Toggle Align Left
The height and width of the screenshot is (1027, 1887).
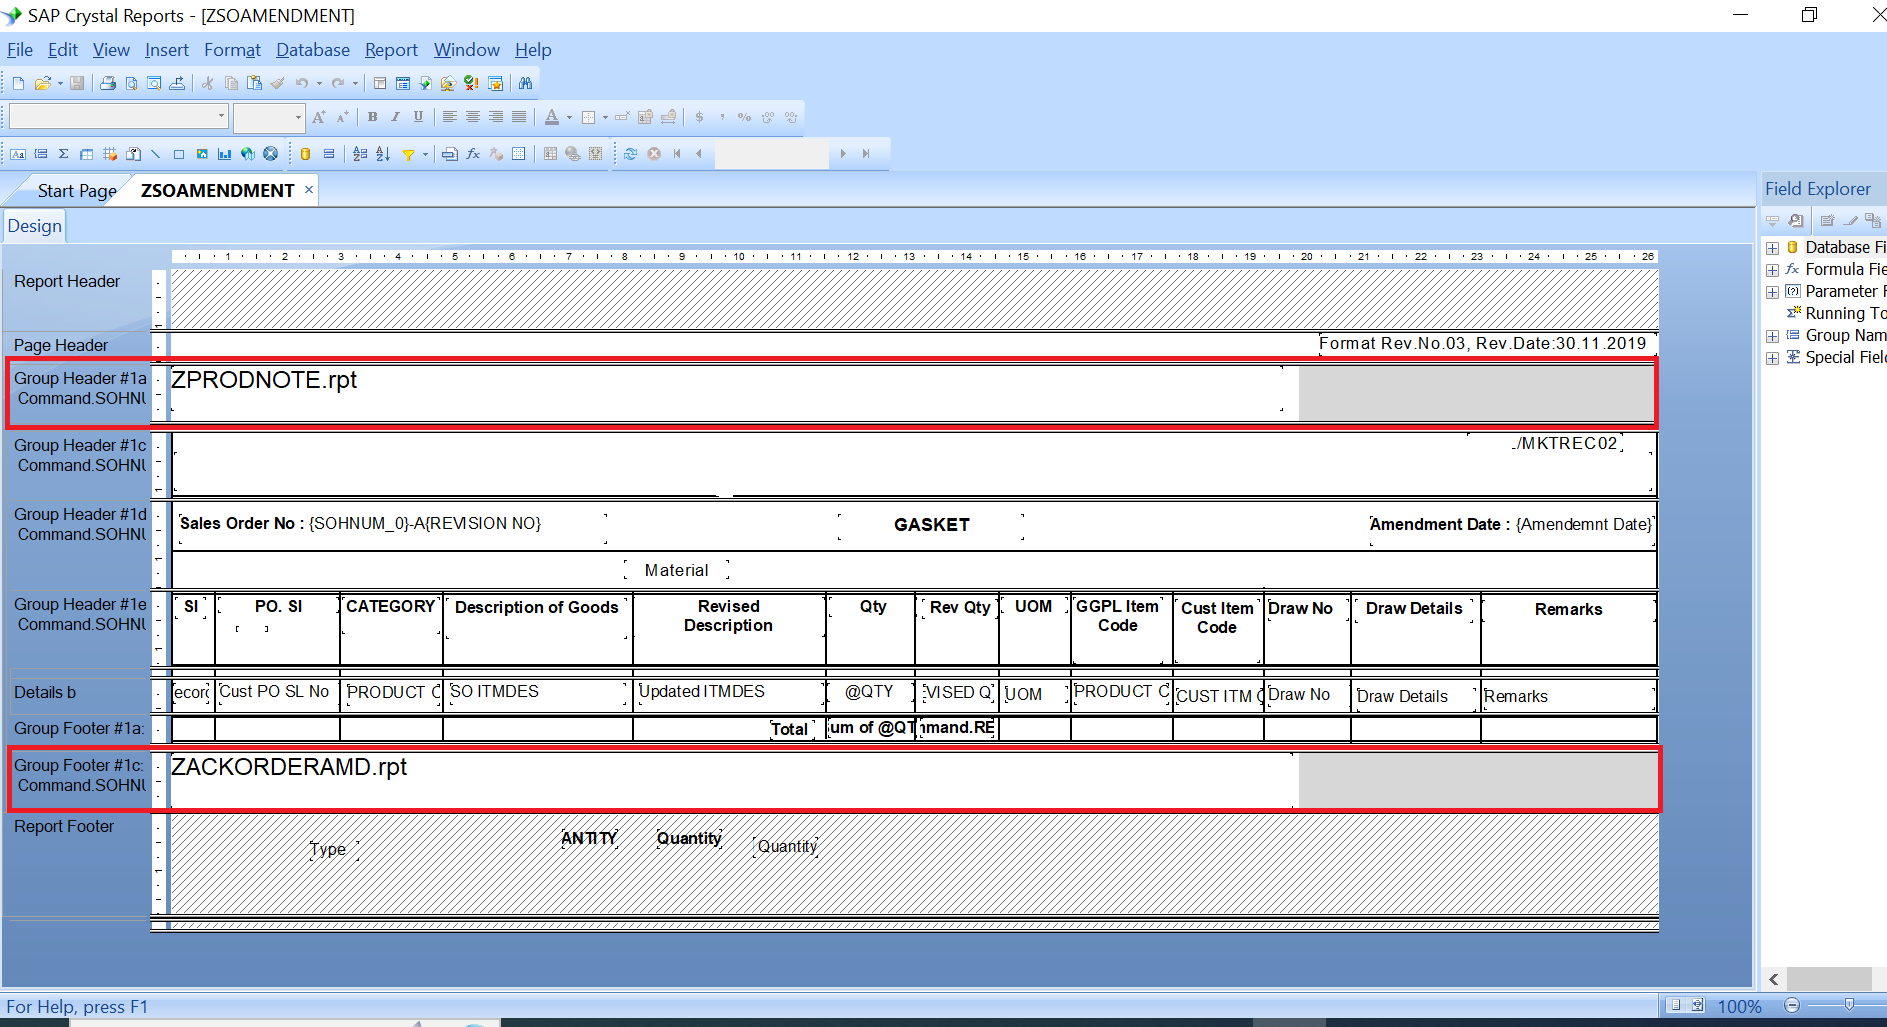pos(450,117)
